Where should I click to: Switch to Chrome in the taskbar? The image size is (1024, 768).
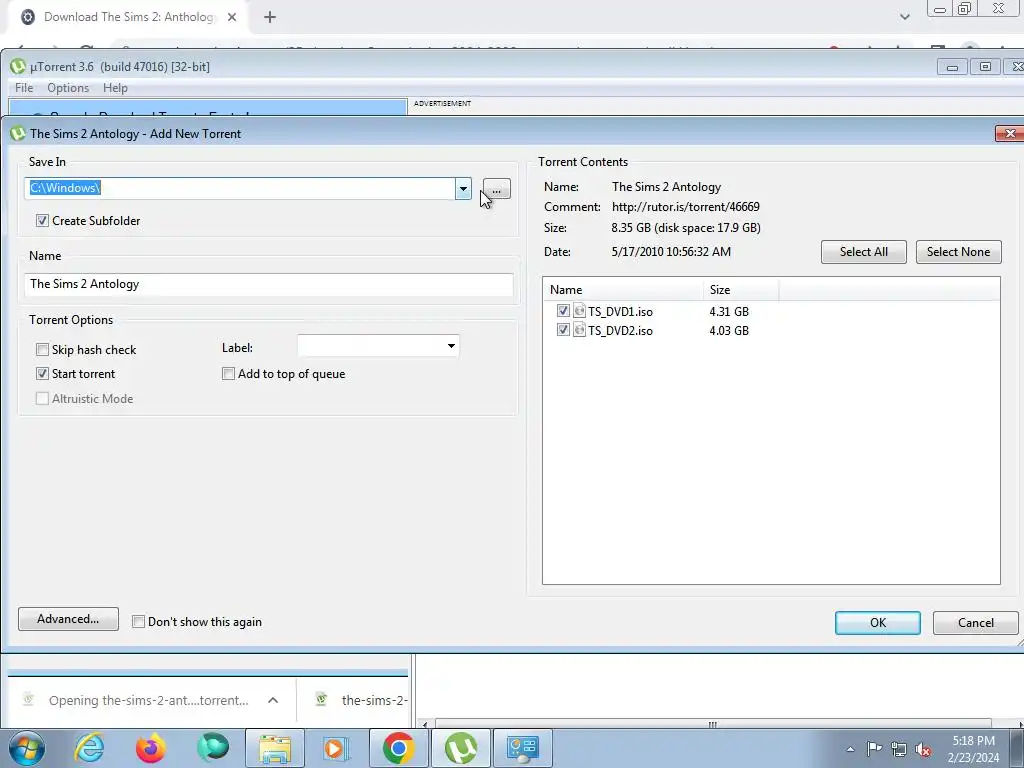(x=398, y=748)
